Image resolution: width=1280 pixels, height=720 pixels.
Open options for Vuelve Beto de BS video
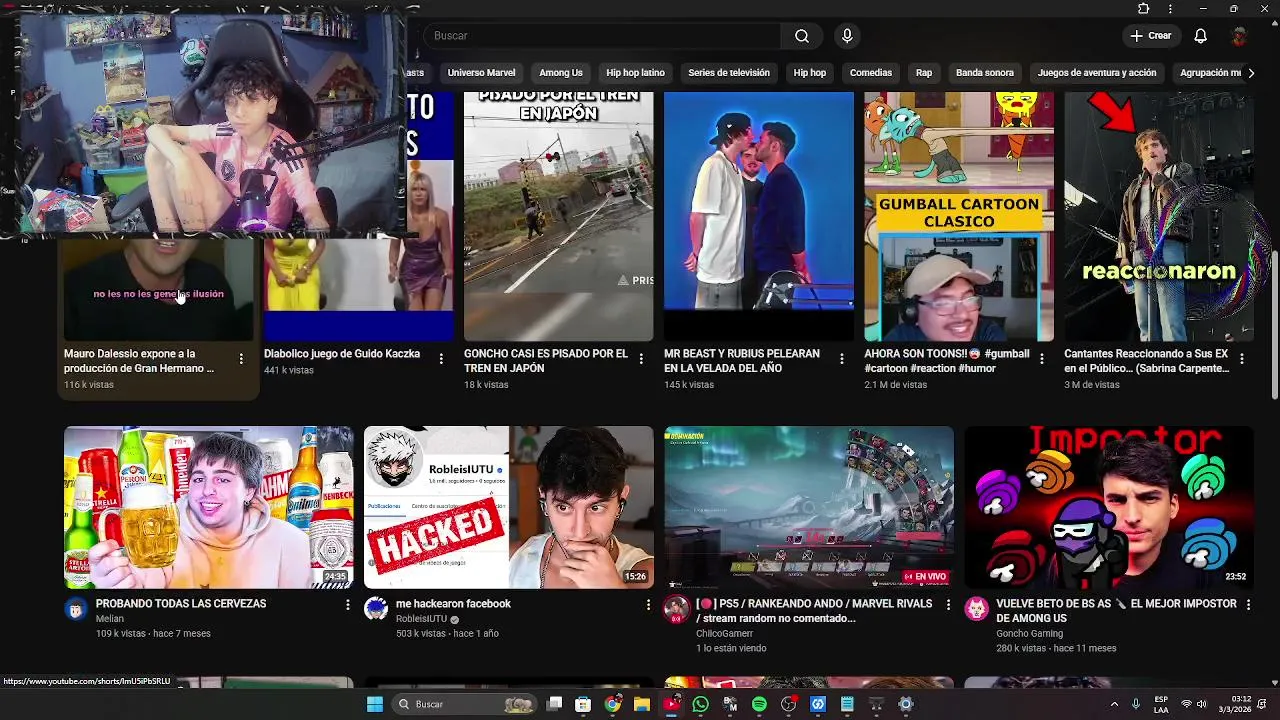pos(1248,605)
